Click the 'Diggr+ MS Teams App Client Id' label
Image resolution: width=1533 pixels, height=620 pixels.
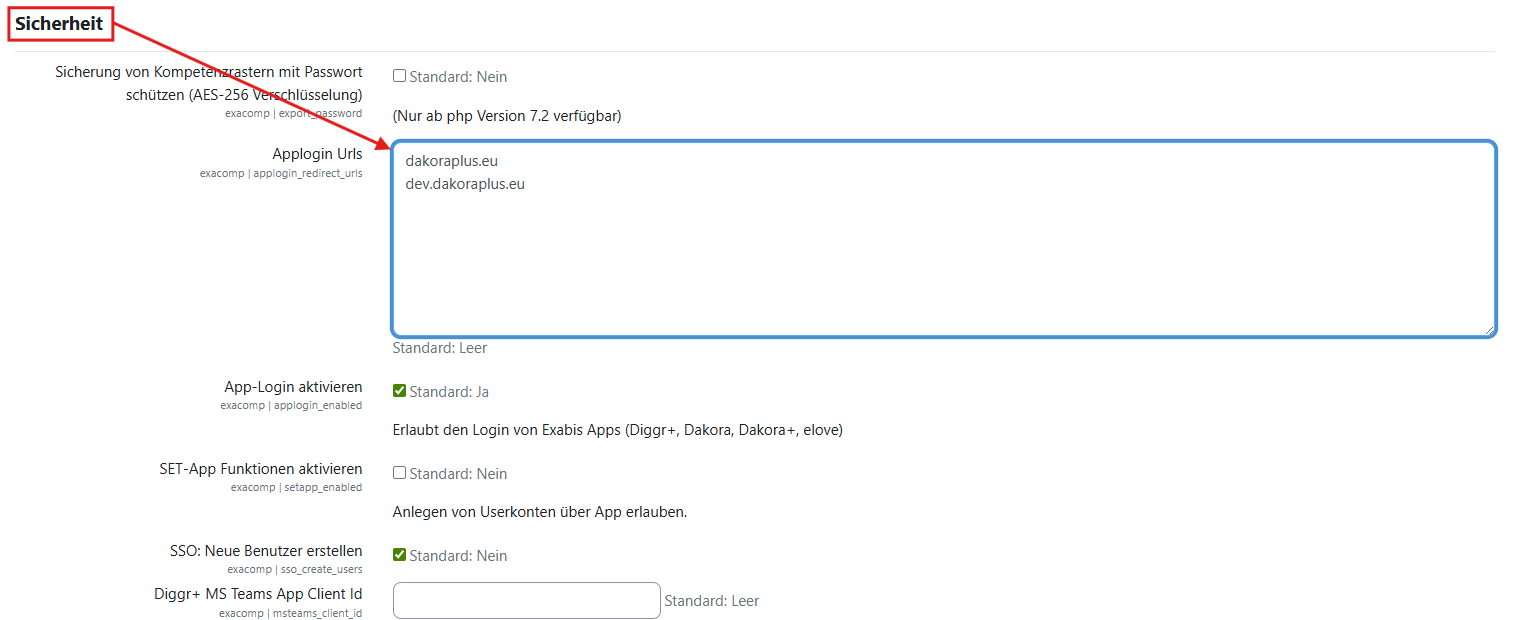pos(258,594)
